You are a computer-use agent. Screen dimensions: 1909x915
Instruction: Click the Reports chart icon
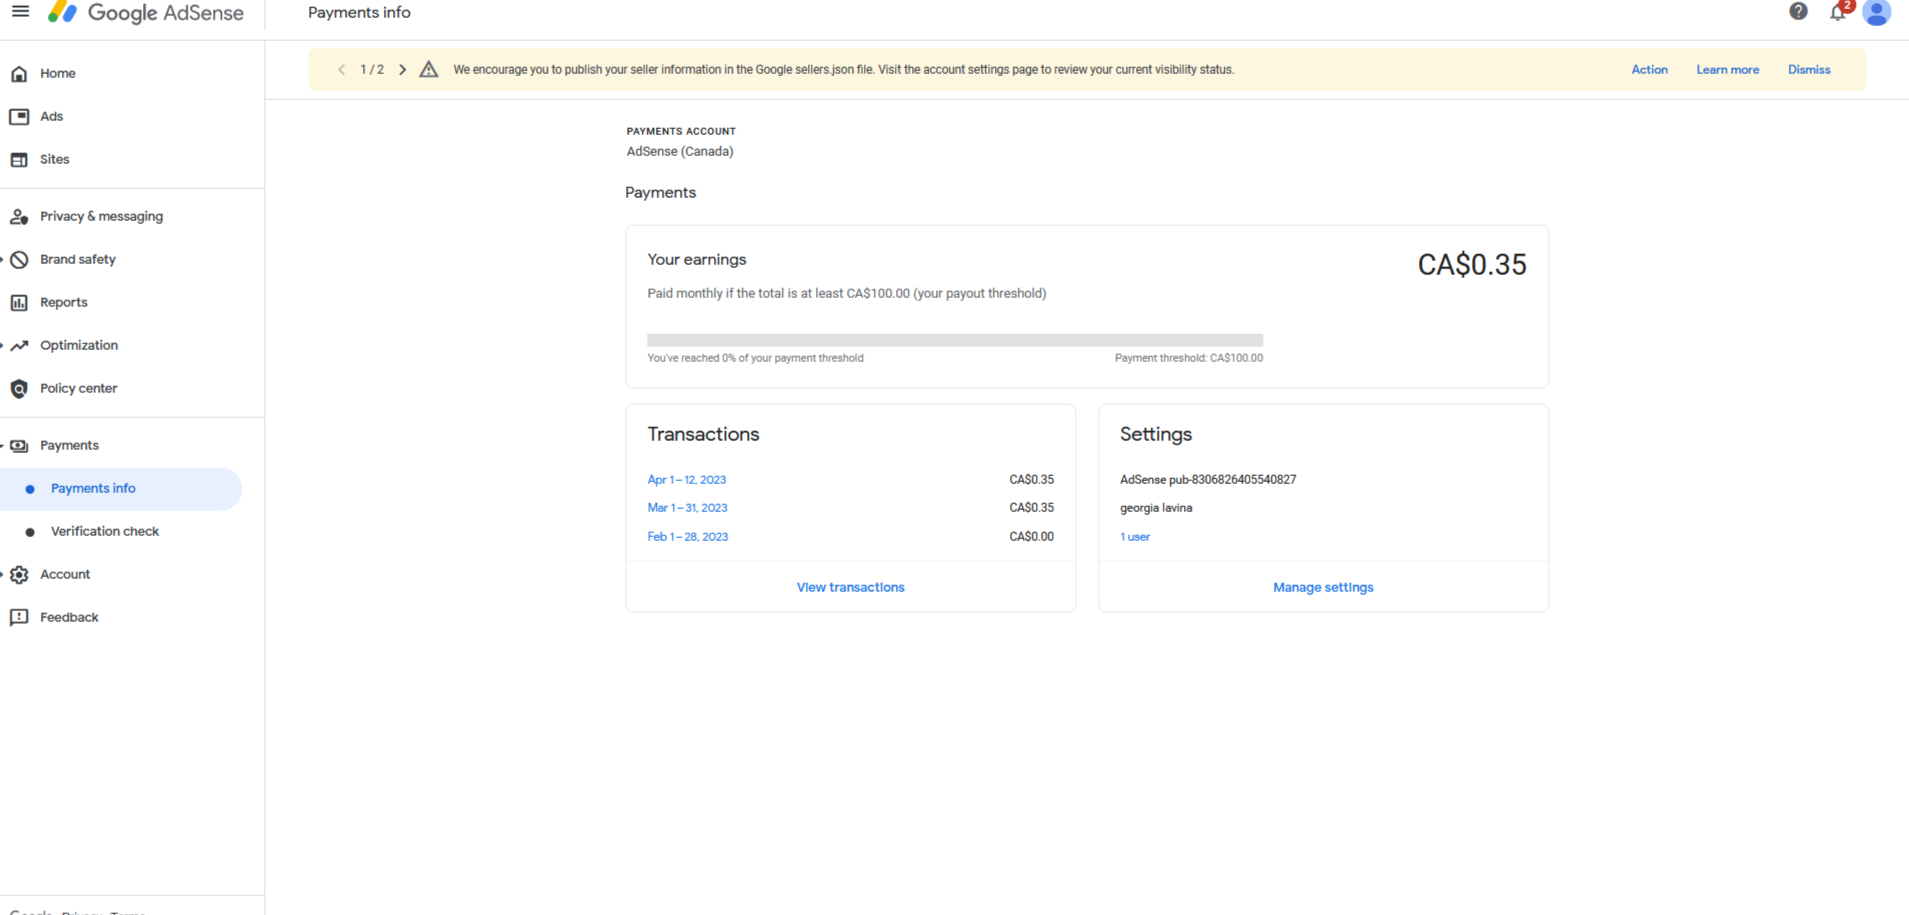19,303
